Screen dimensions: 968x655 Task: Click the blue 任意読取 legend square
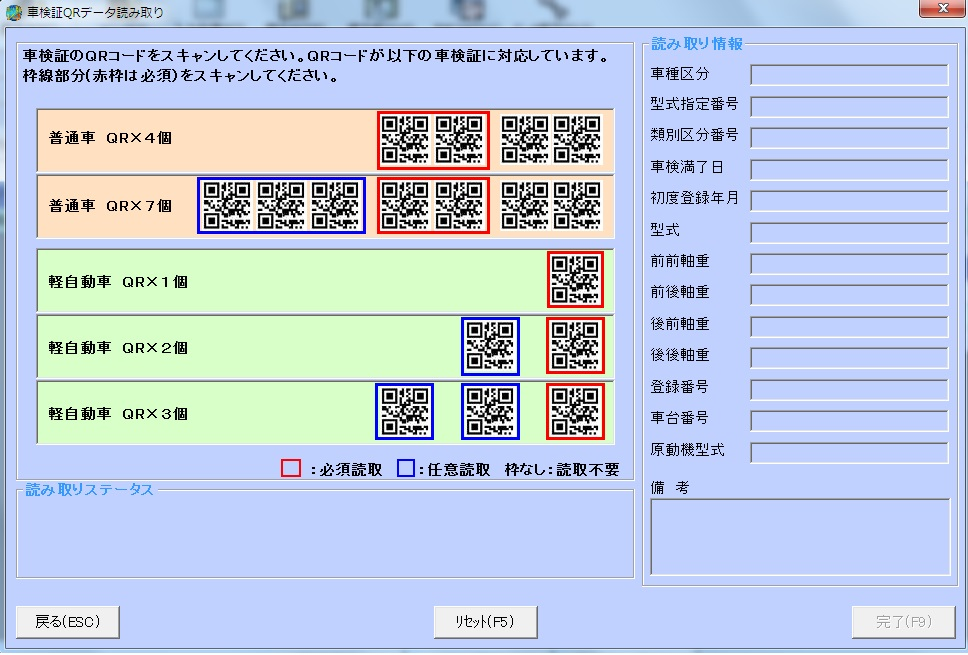click(x=406, y=468)
